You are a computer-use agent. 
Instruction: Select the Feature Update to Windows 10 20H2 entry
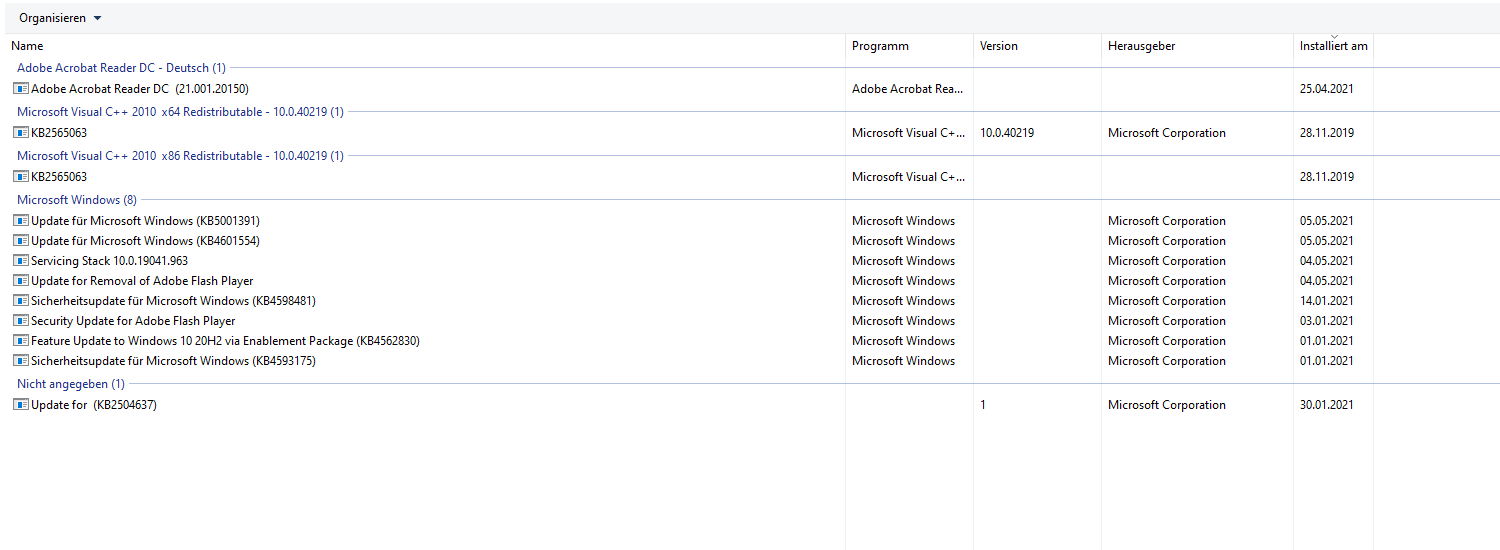point(225,341)
